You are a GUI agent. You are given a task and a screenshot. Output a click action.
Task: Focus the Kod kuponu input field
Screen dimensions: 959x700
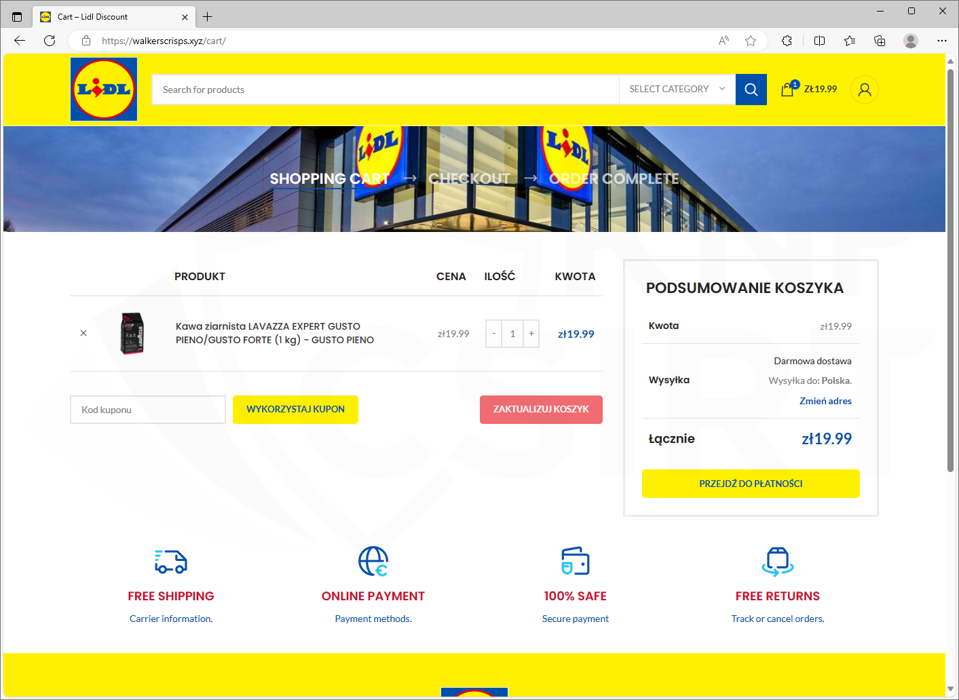click(148, 410)
